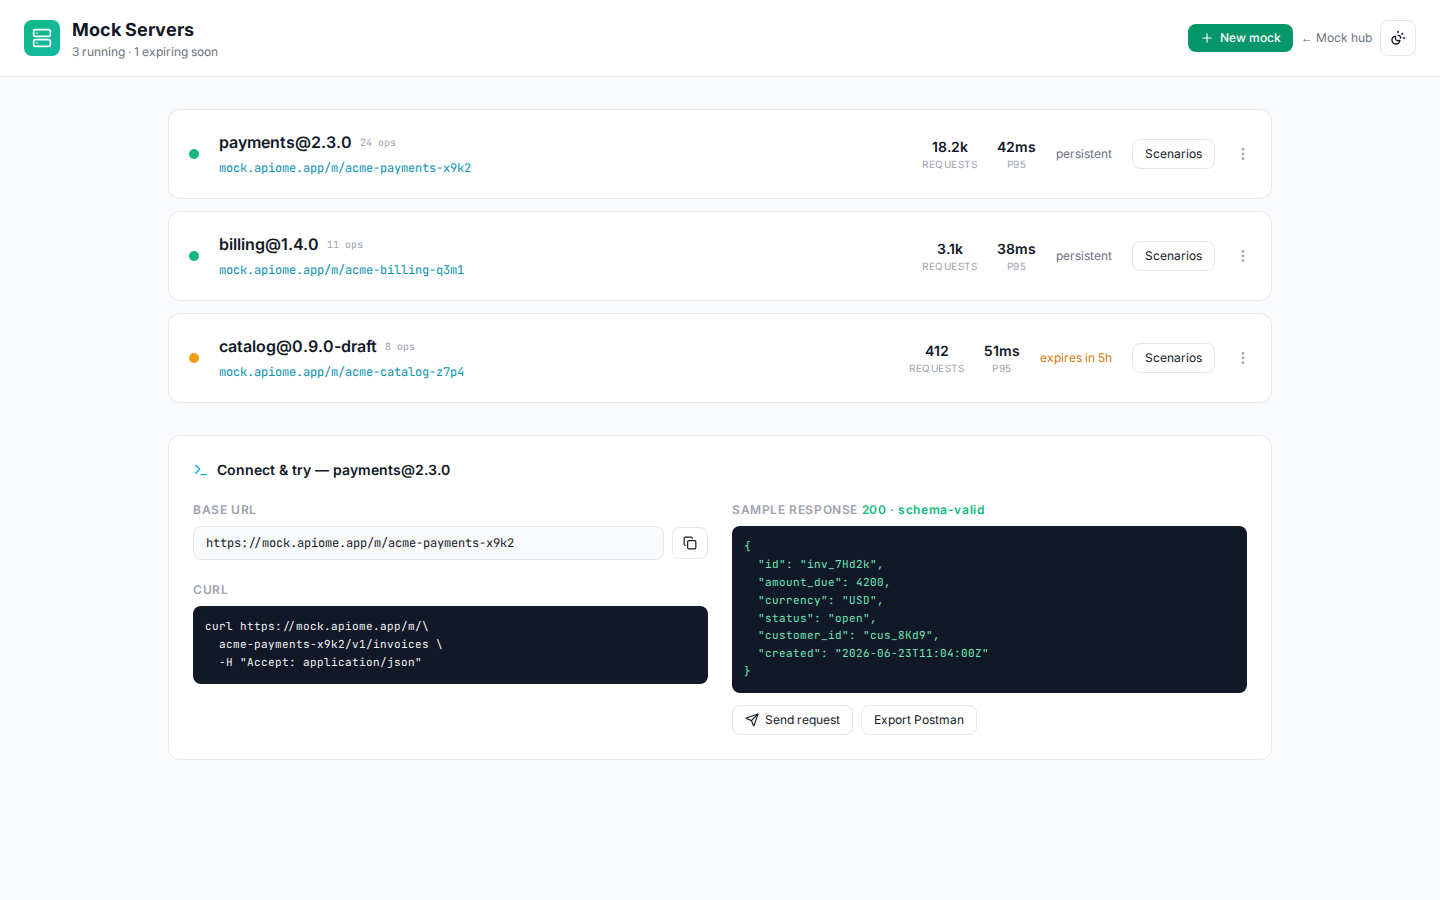Viewport: 1440px width, 900px height.
Task: Open the more options menu for catalog@0.9.0-draft
Action: pyautogui.click(x=1243, y=358)
